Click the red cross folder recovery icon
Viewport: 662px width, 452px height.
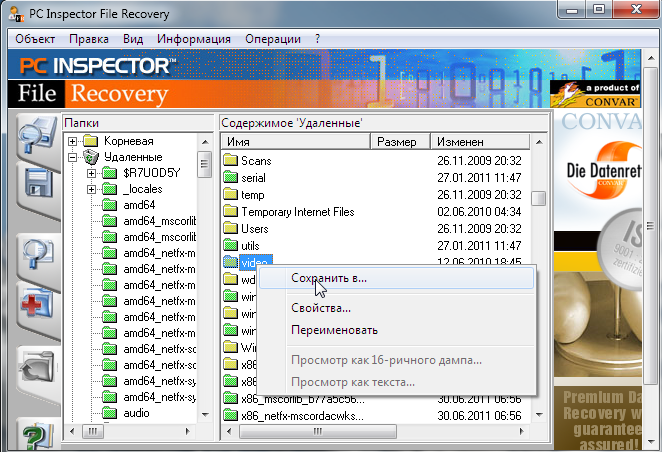pyautogui.click(x=37, y=304)
